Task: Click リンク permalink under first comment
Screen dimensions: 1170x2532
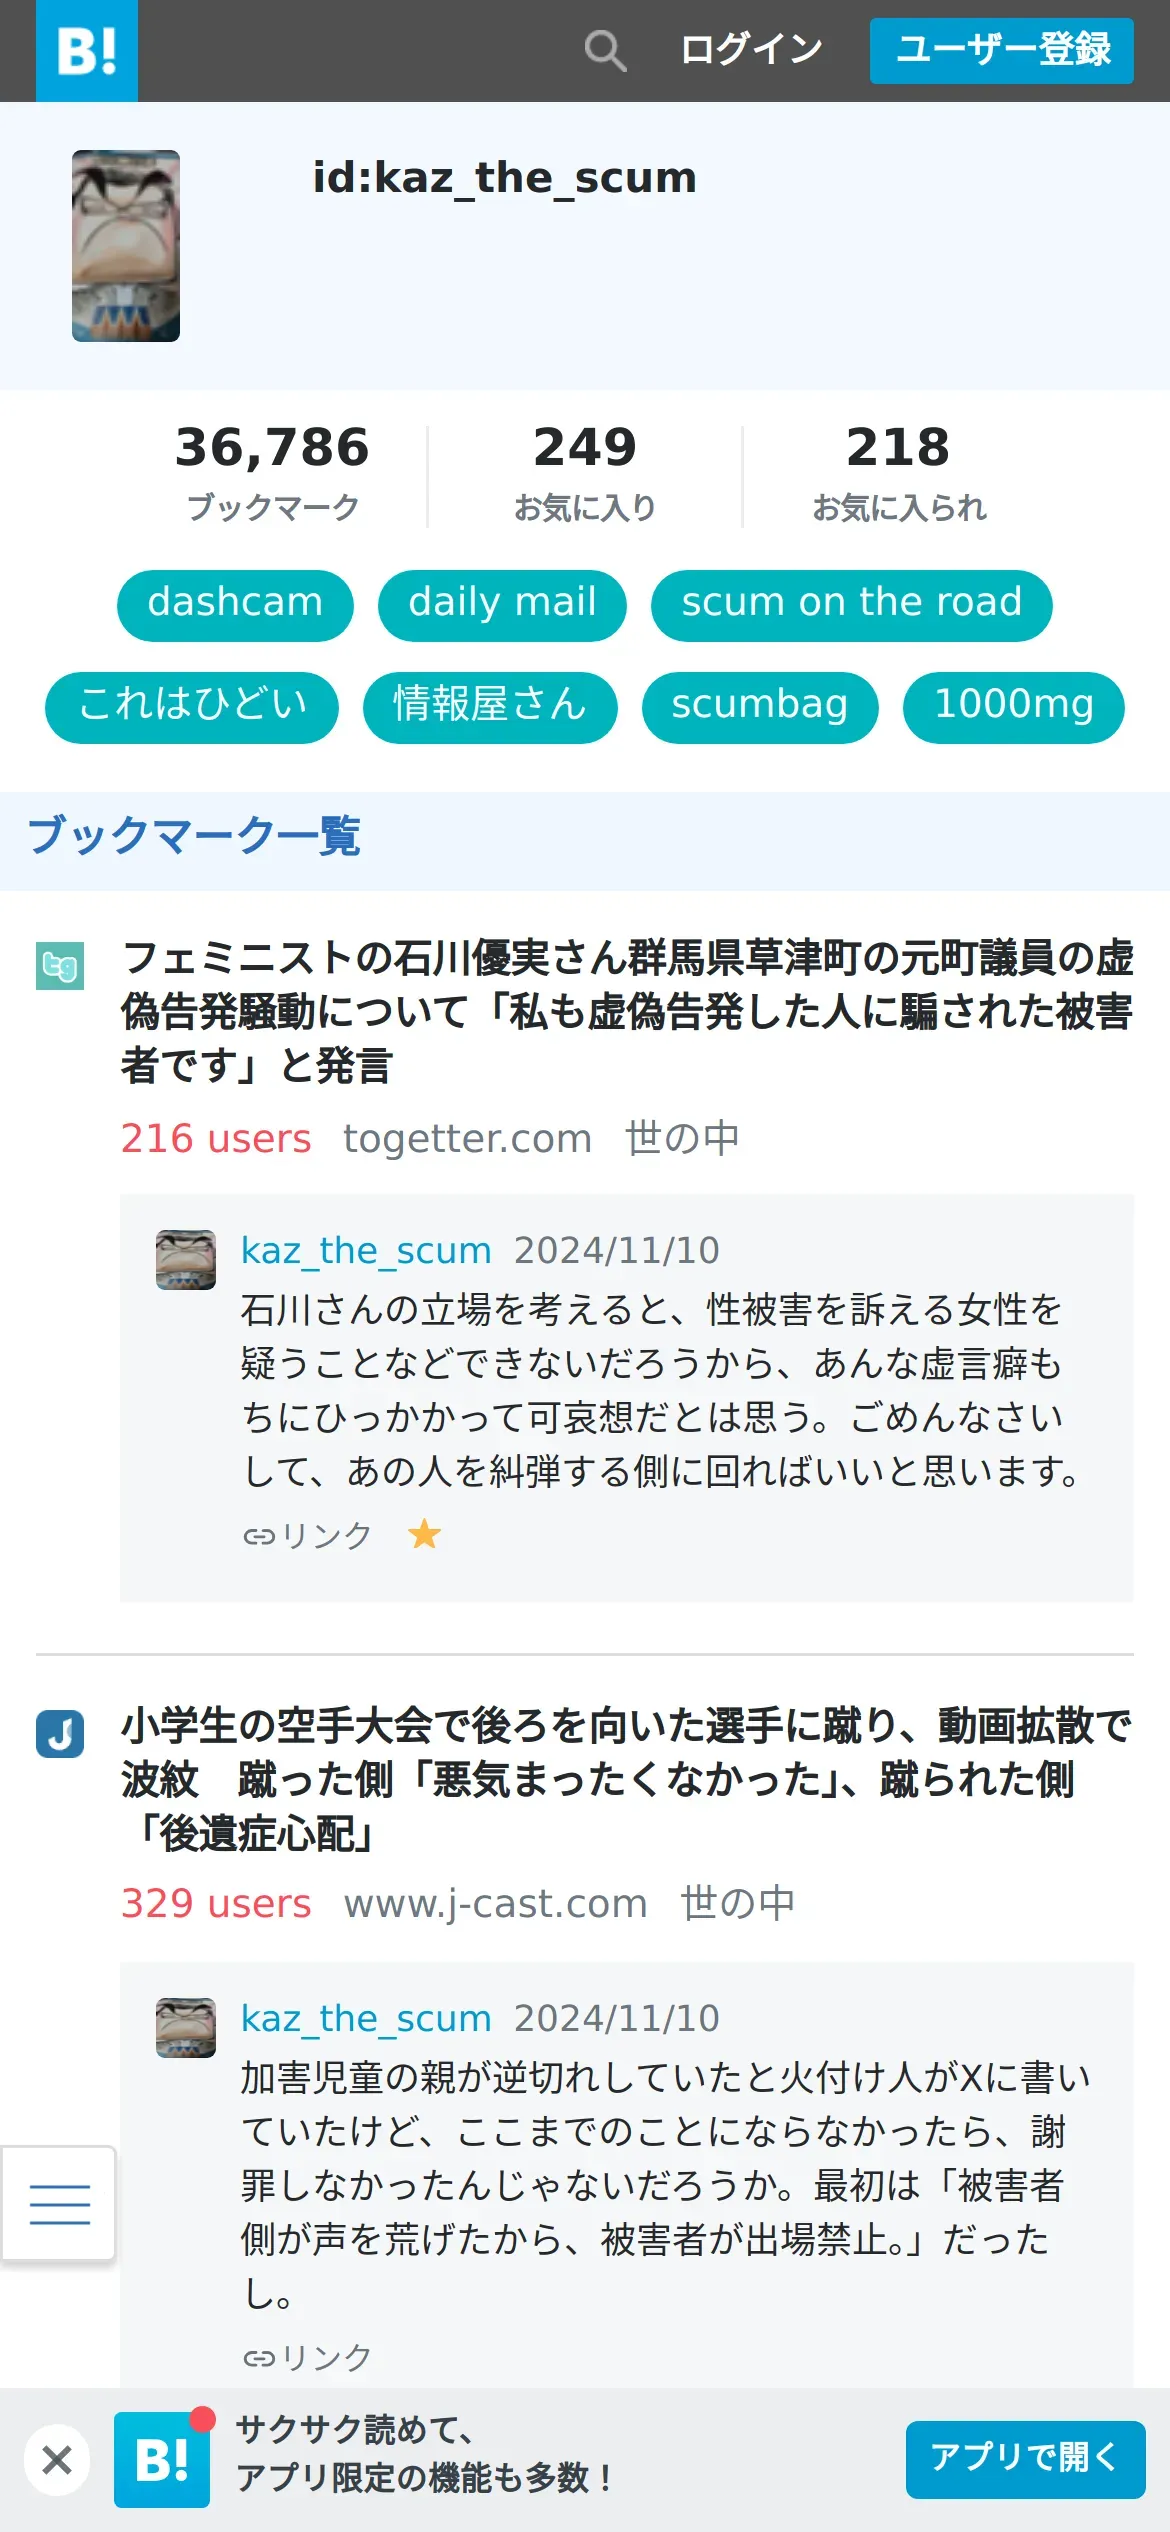Action: [307, 1535]
